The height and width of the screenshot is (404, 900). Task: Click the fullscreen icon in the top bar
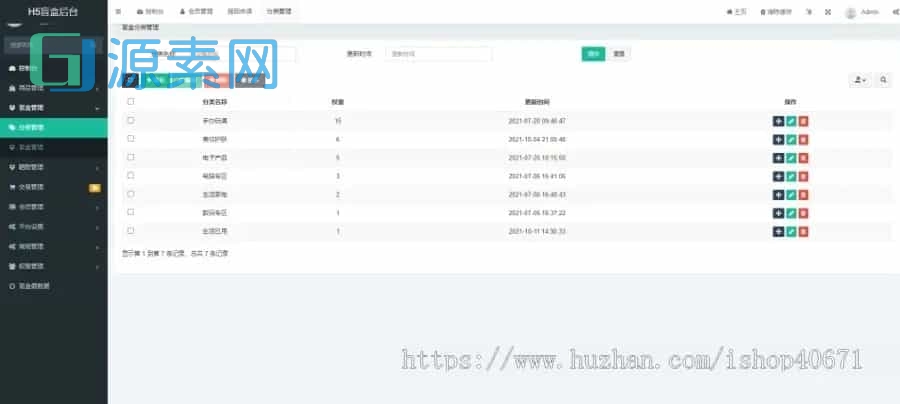(x=828, y=11)
